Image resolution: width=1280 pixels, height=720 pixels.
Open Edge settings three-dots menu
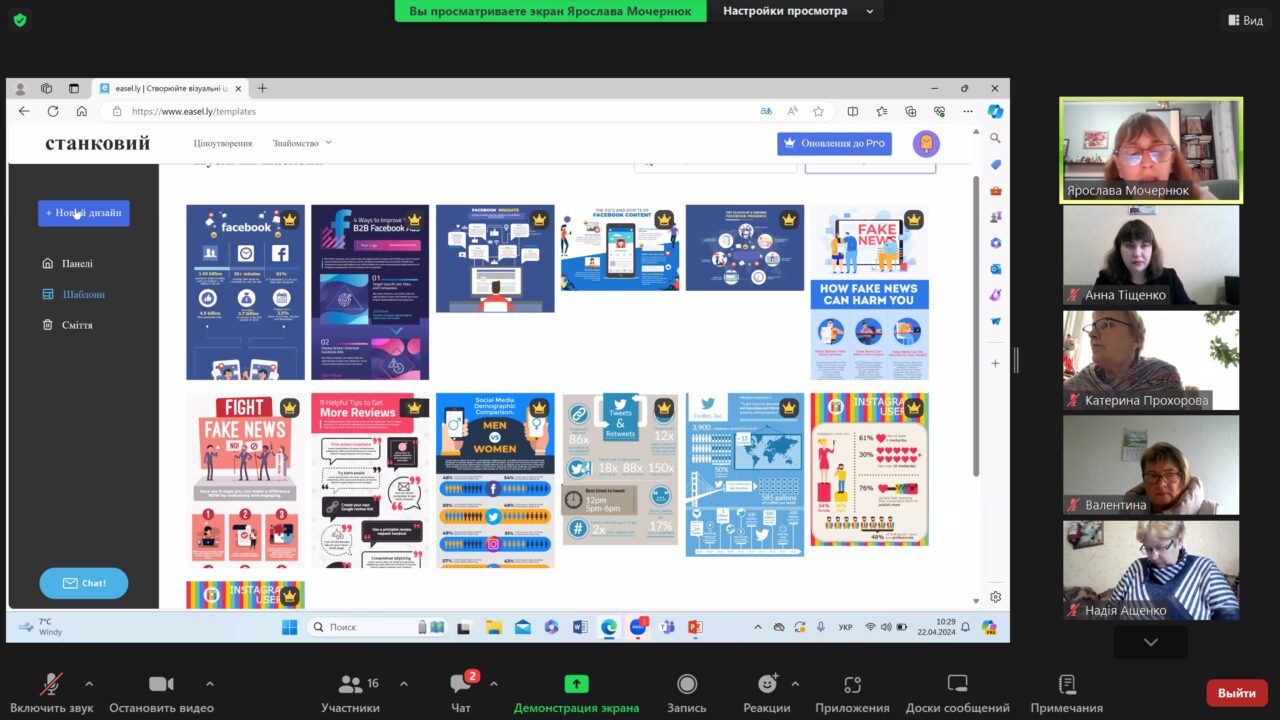click(x=968, y=112)
